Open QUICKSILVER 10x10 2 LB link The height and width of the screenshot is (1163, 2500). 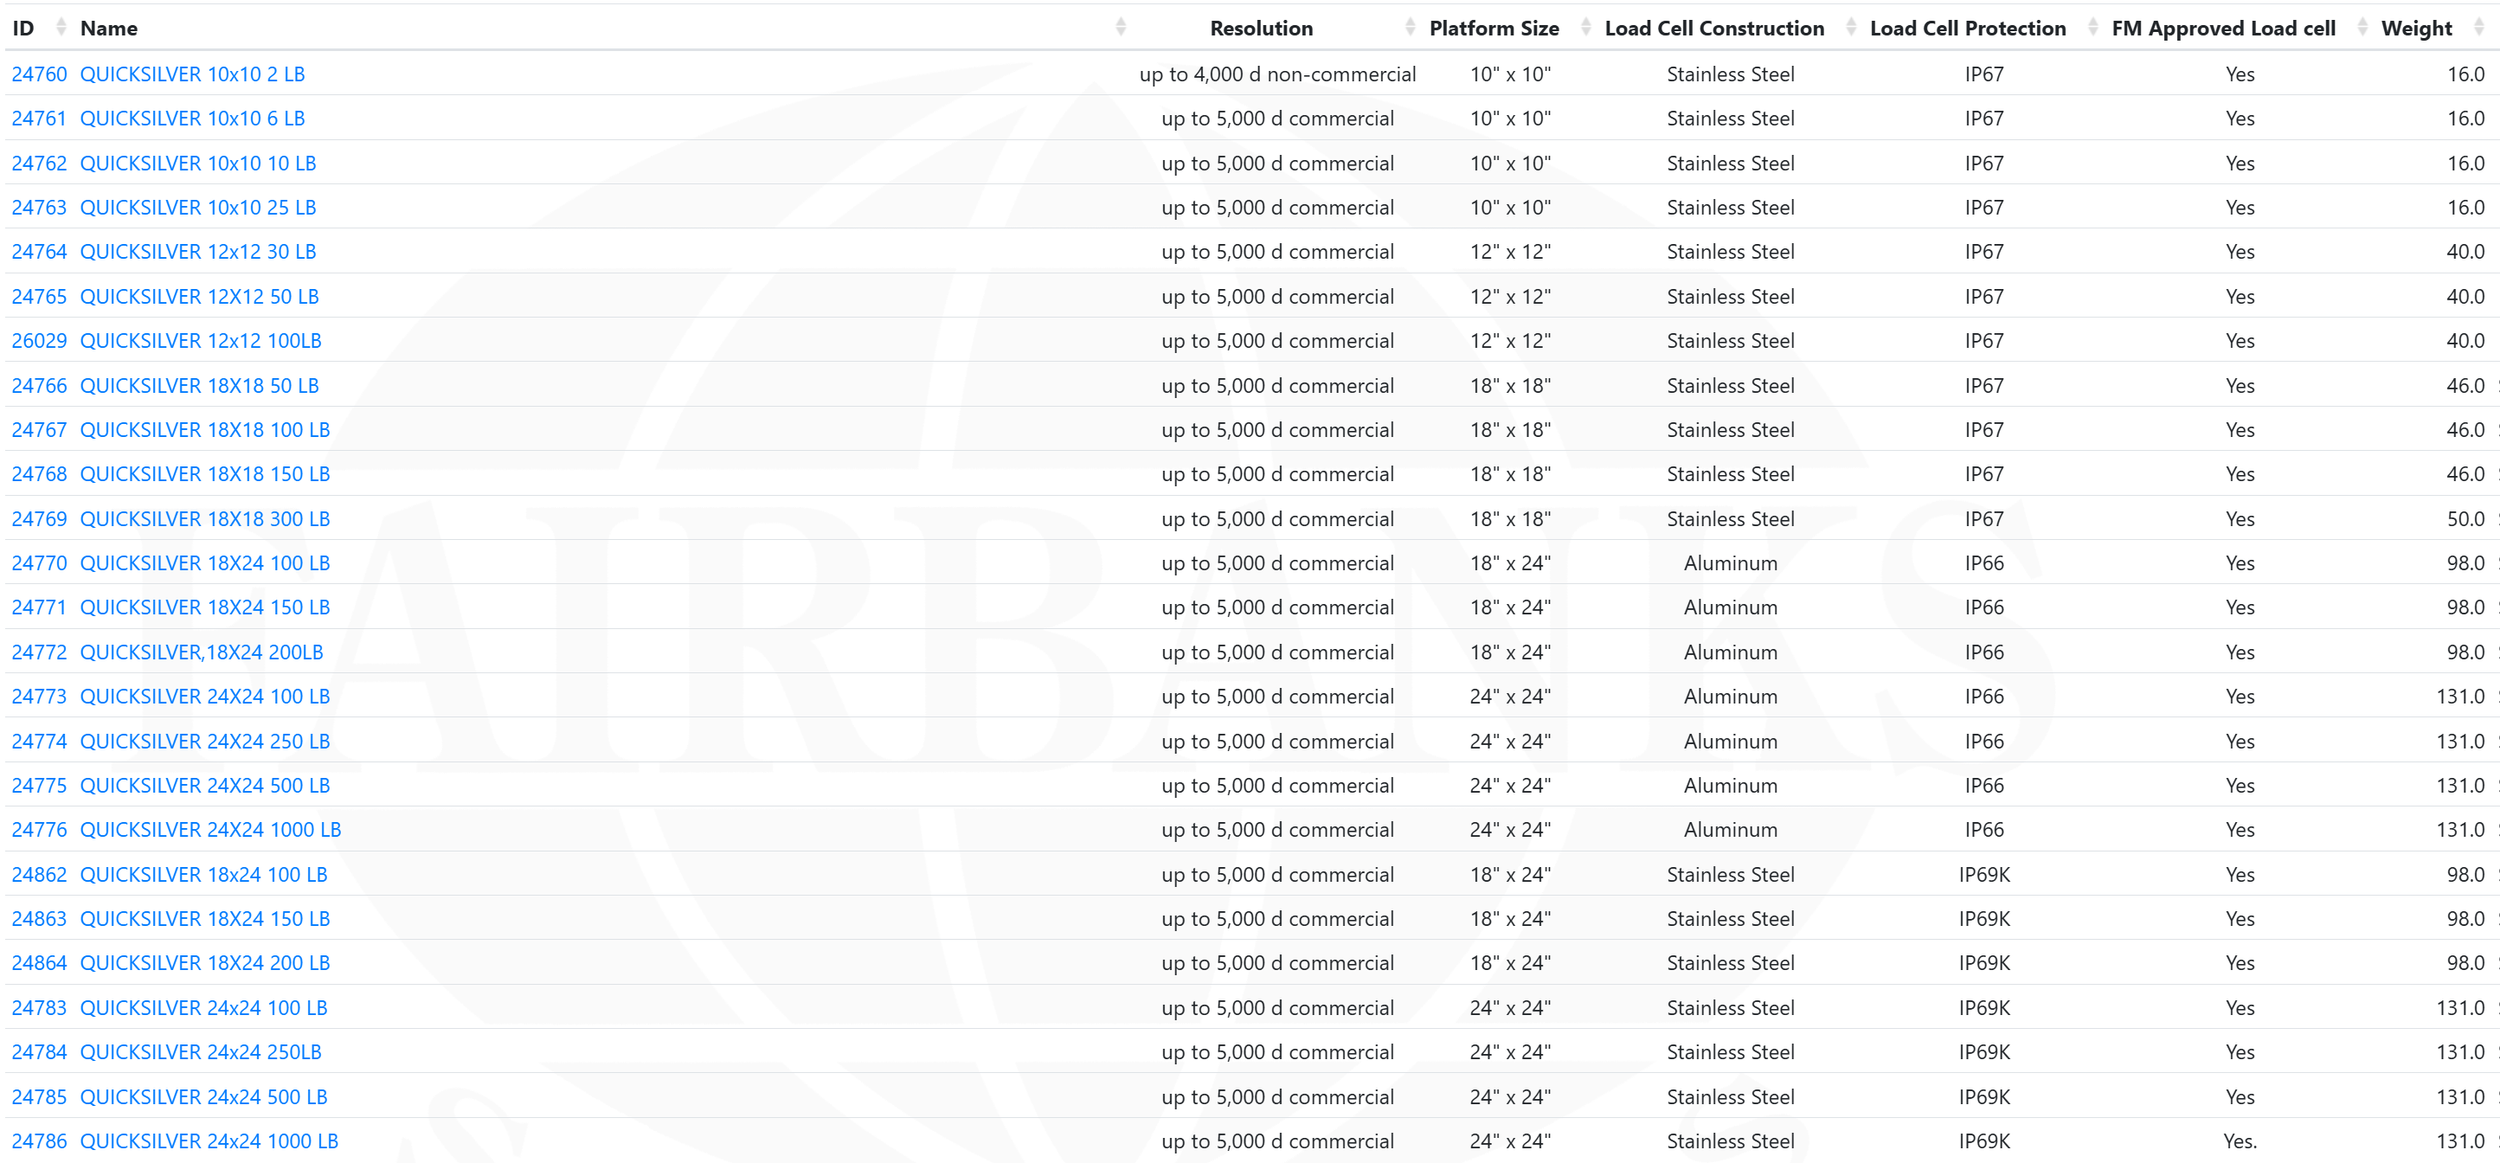click(x=192, y=74)
